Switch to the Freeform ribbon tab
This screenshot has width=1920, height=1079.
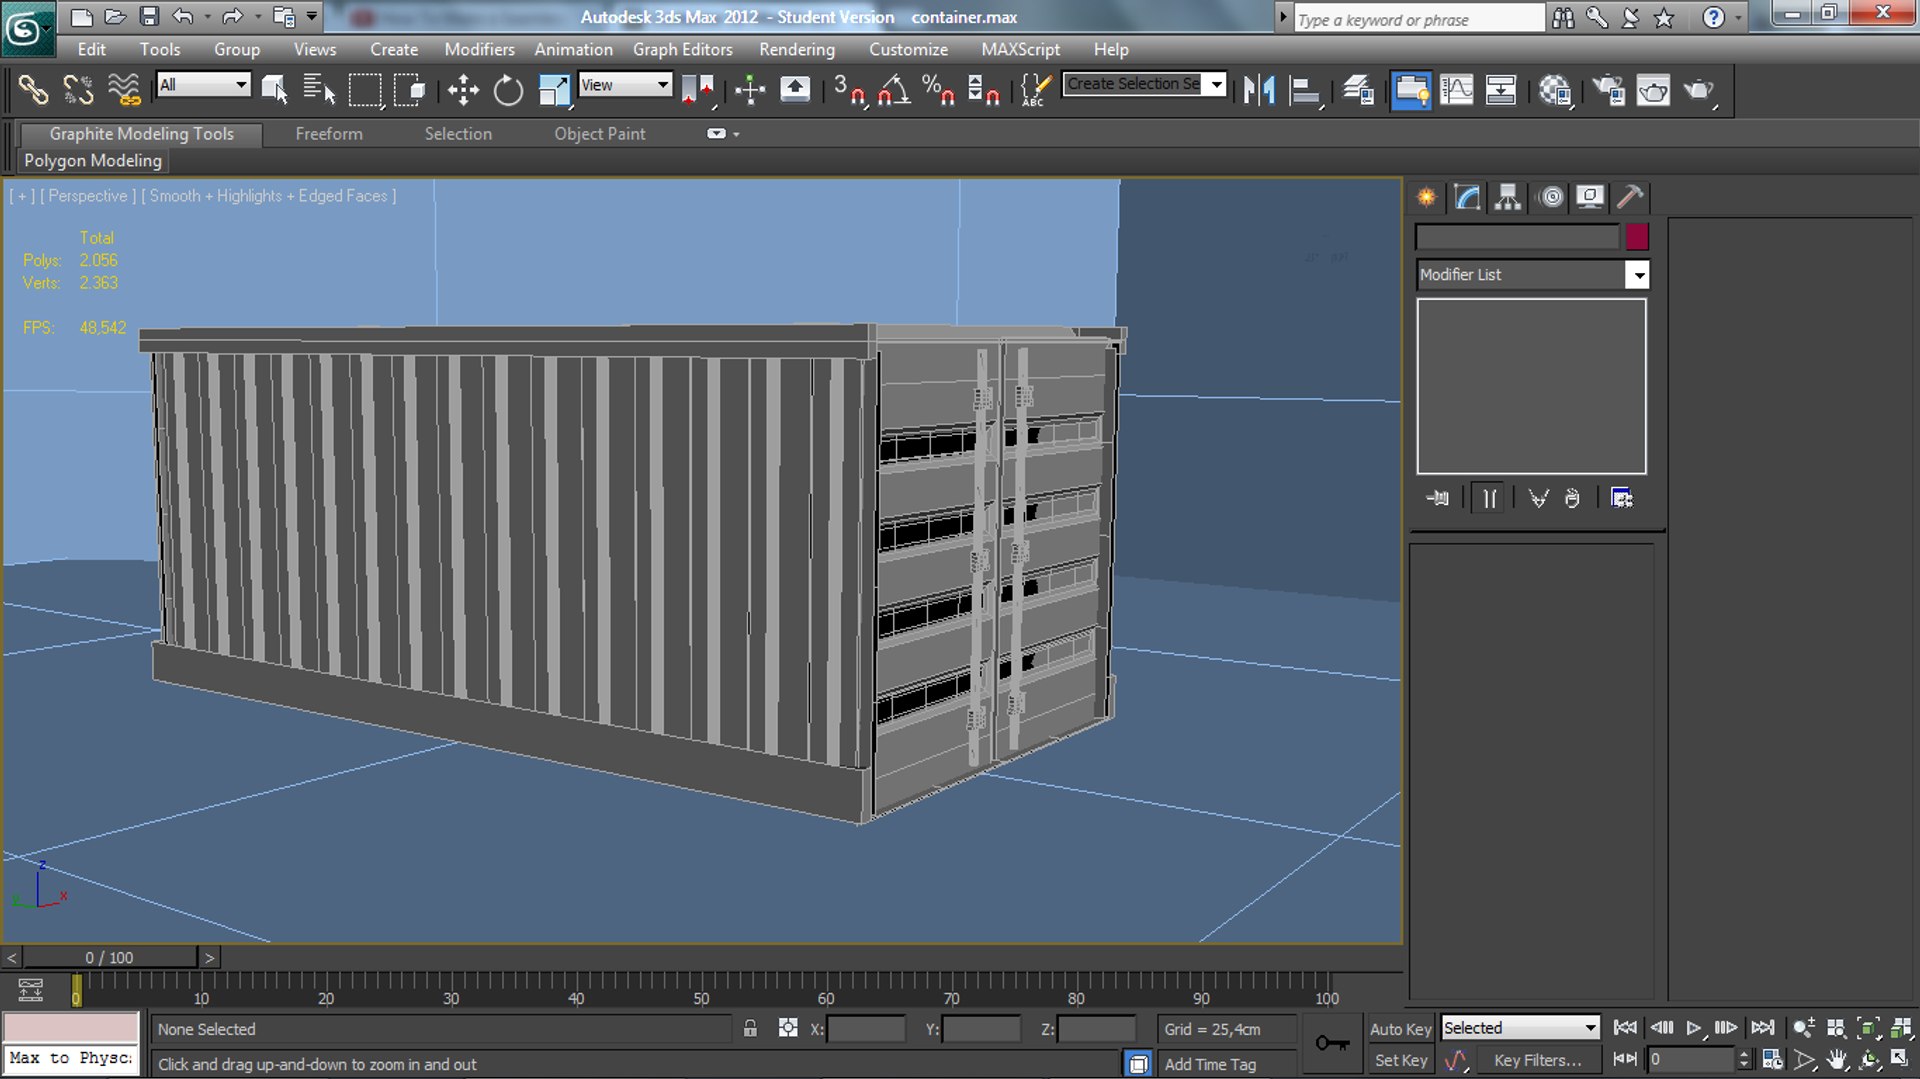pyautogui.click(x=329, y=134)
